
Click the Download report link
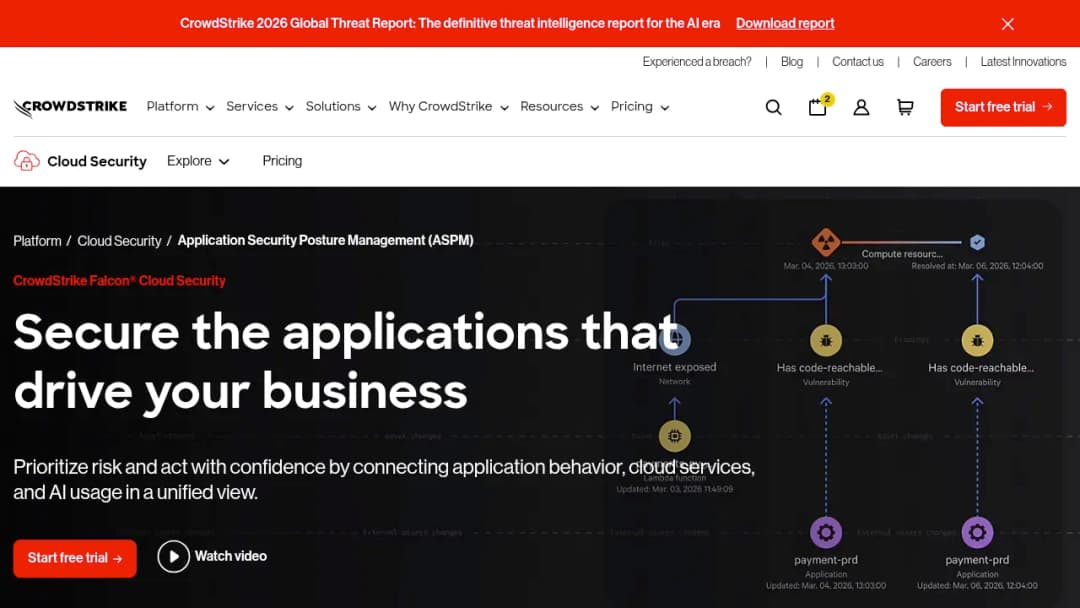[785, 23]
